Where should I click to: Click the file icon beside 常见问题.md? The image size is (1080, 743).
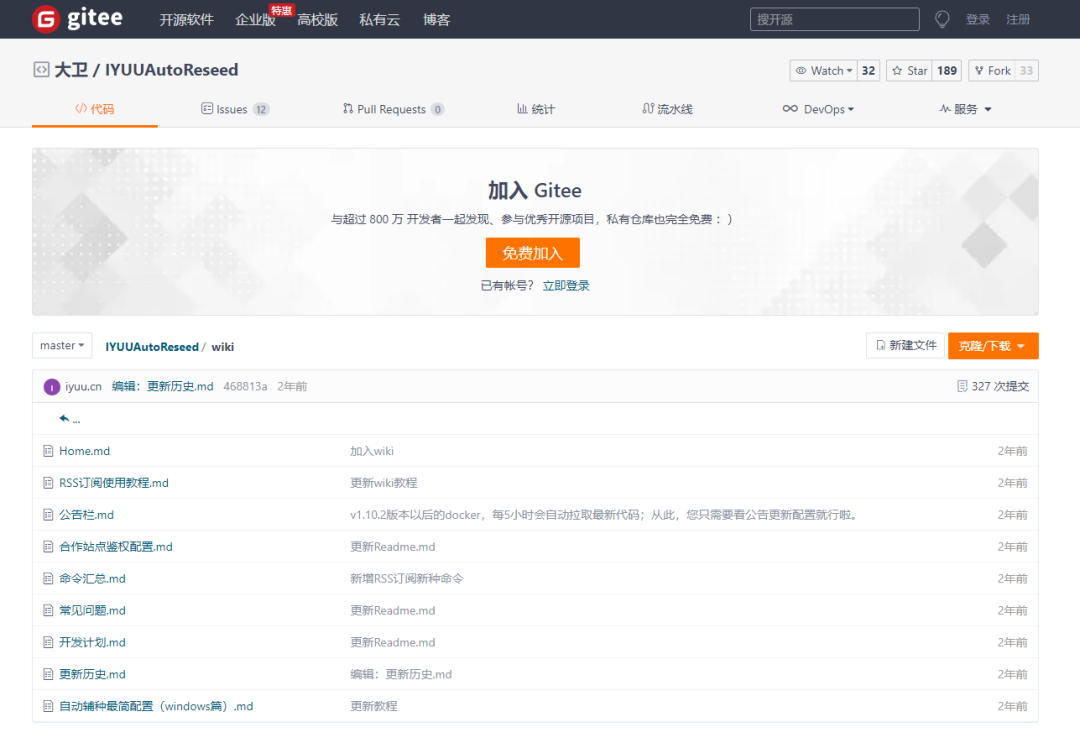click(48, 610)
